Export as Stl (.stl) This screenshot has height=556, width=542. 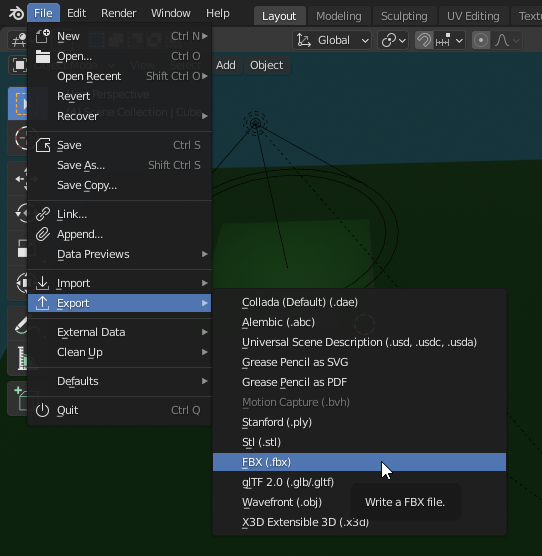[x=359, y=442]
